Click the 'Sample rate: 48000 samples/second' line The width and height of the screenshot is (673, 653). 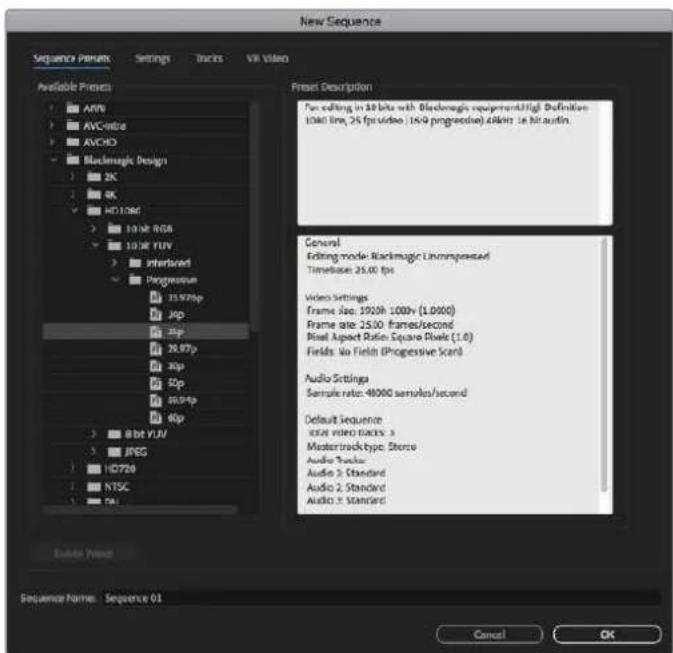387,393
